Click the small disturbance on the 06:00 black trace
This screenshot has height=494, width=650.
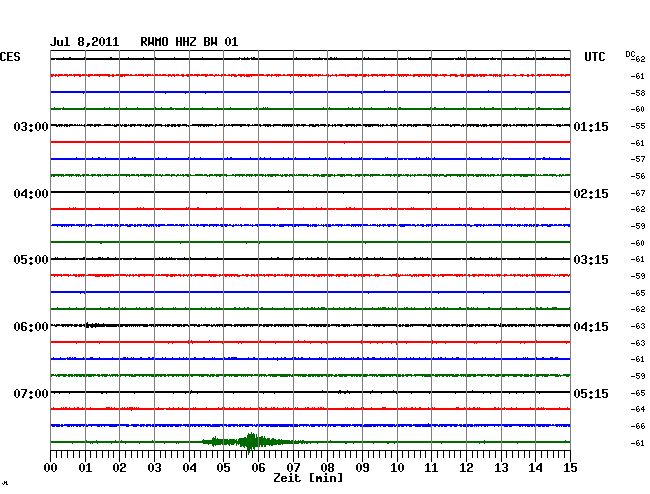point(96,325)
